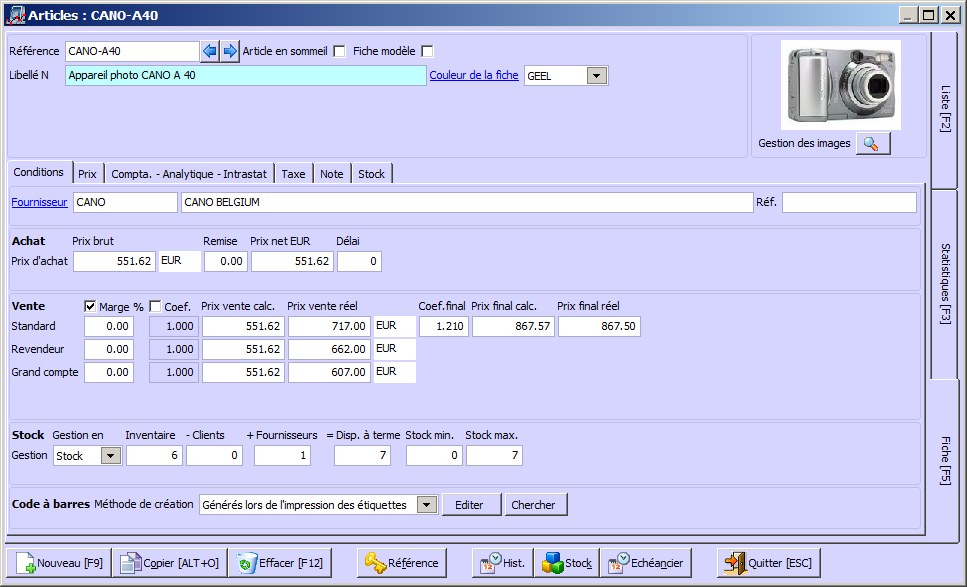Enable Article en sommeil checkbox
The width and height of the screenshot is (967, 587).
point(339,51)
